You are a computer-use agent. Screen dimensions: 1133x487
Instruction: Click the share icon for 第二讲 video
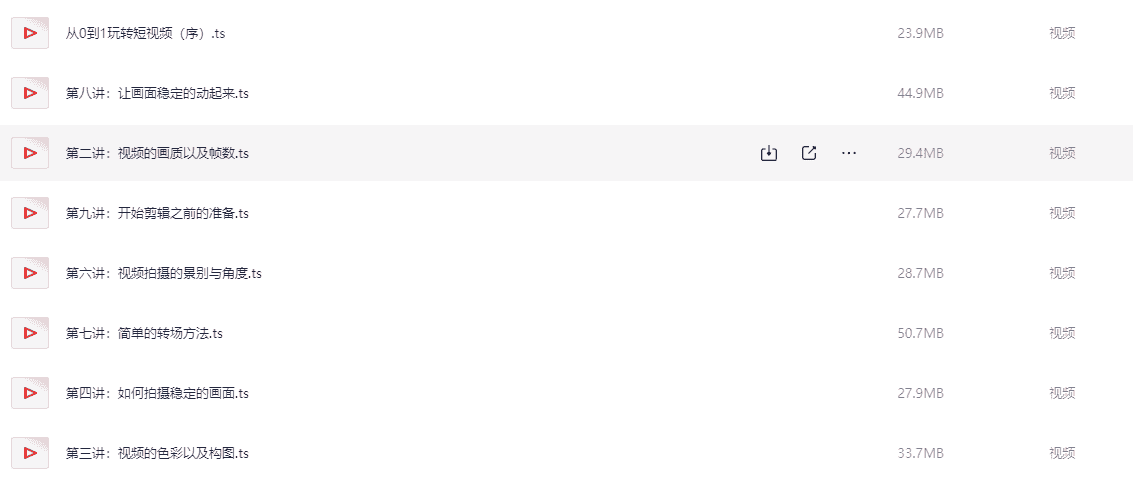(x=809, y=153)
